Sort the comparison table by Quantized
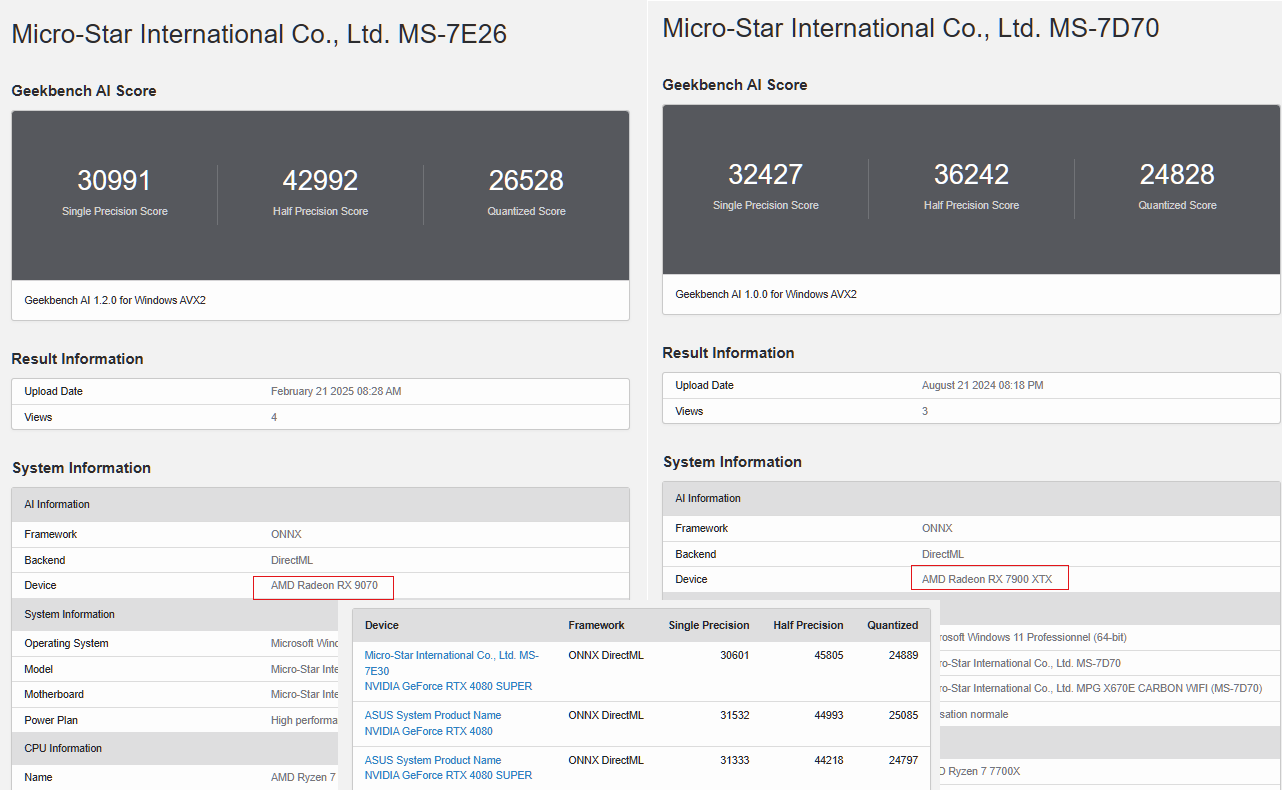The image size is (1282, 790). tap(892, 625)
